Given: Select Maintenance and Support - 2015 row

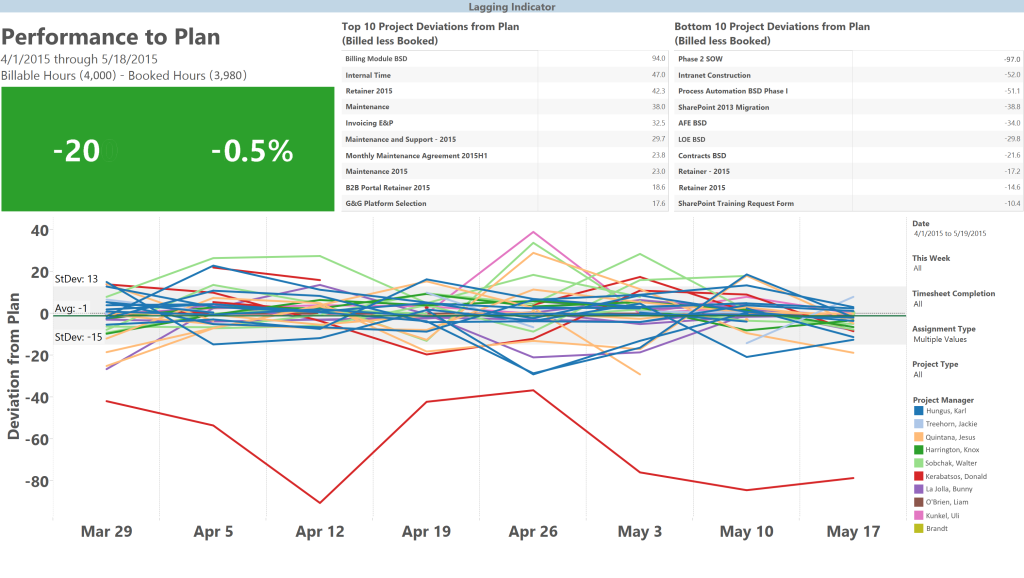Looking at the screenshot, I should tap(505, 139).
